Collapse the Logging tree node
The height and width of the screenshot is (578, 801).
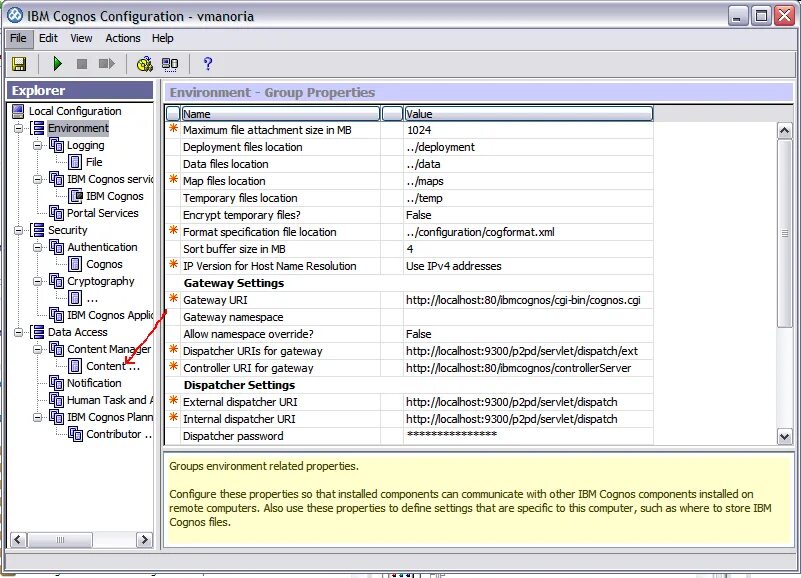coord(38,146)
